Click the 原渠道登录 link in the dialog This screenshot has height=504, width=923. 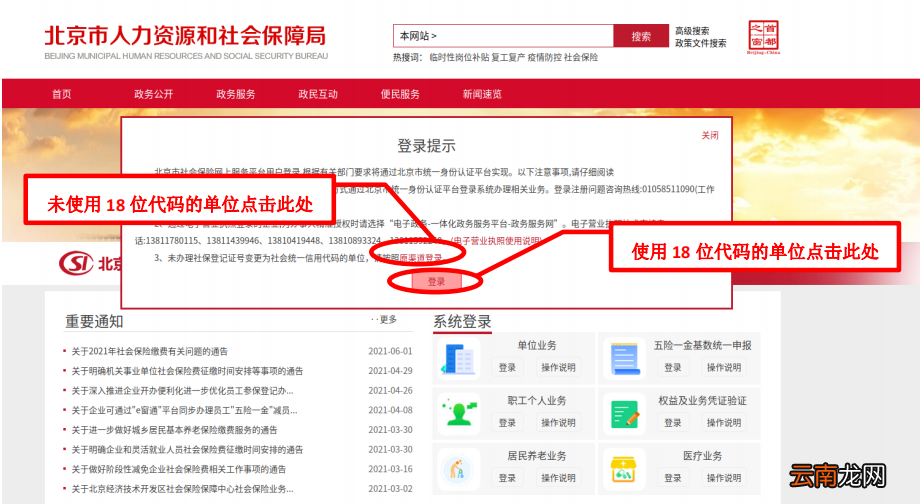(420, 258)
